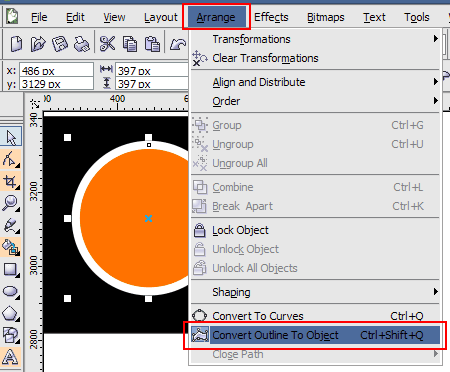
Task: Choose Clear Transformations
Action: (315, 58)
